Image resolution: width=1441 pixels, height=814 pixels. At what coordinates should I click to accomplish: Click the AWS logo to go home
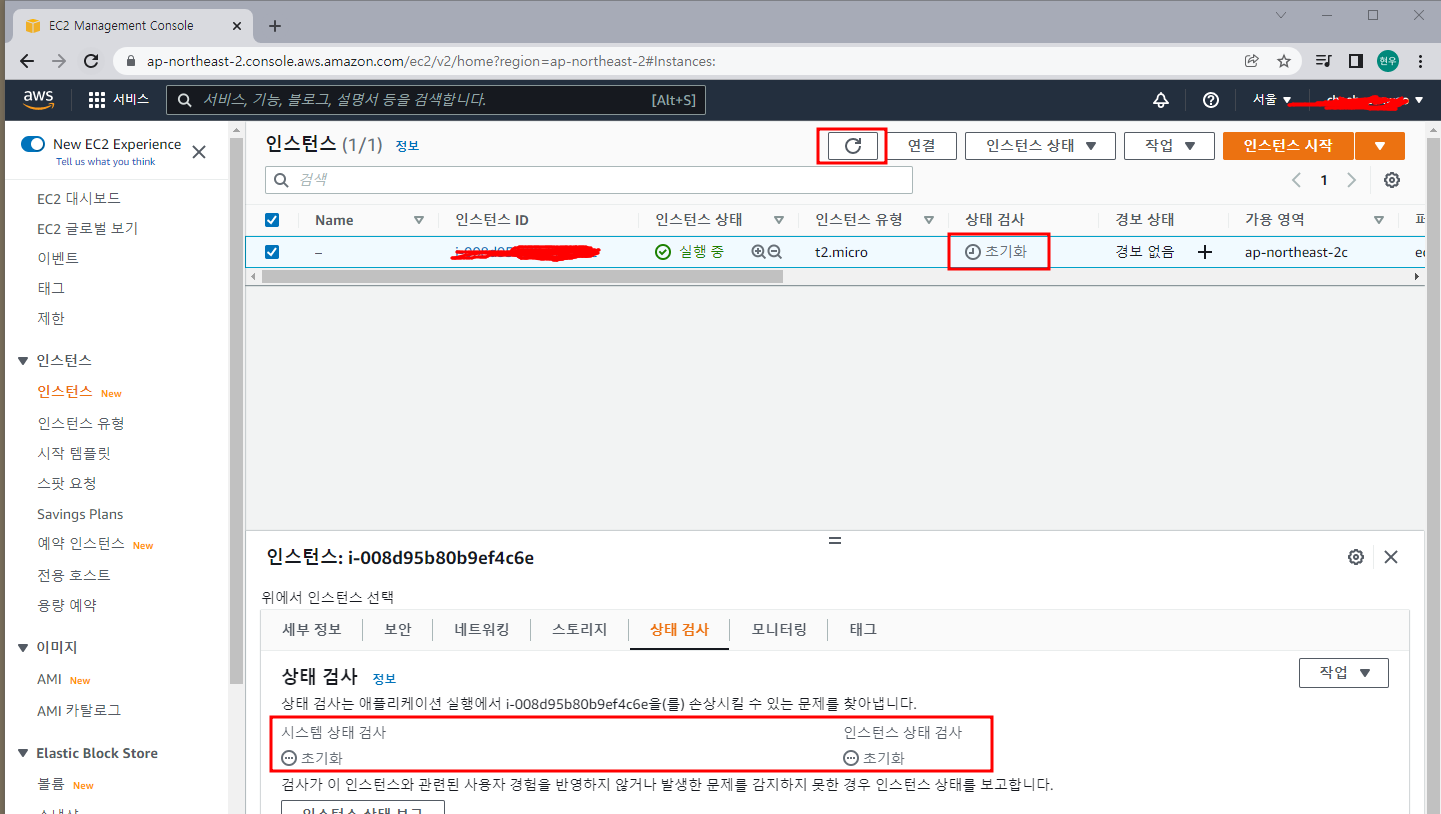click(38, 99)
